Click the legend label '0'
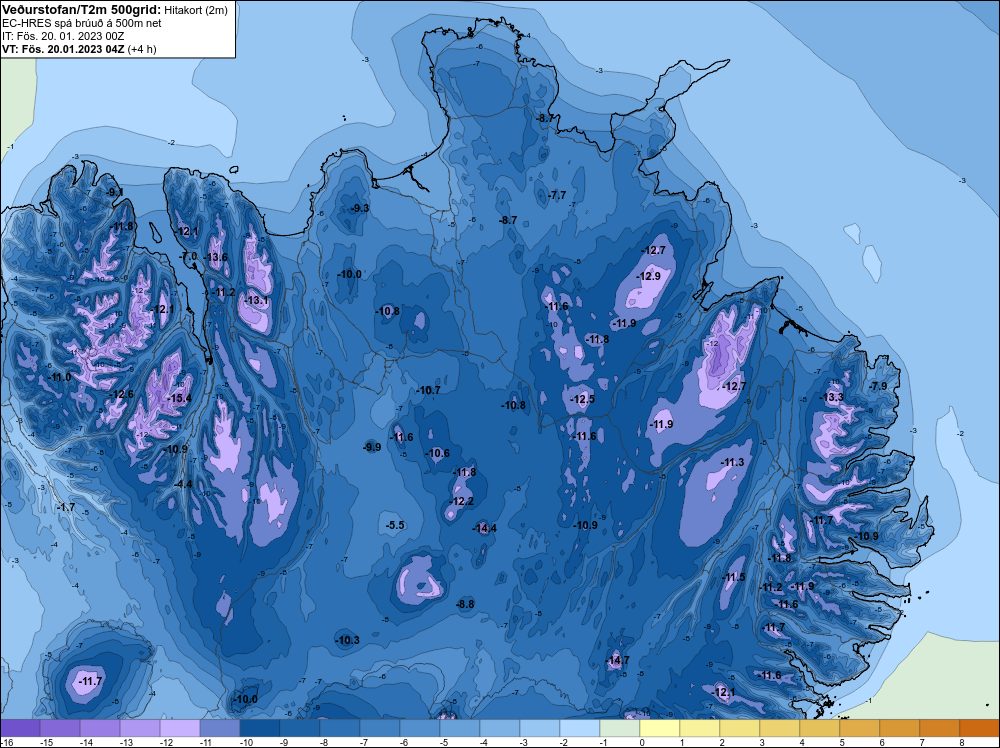 pyautogui.click(x=642, y=742)
